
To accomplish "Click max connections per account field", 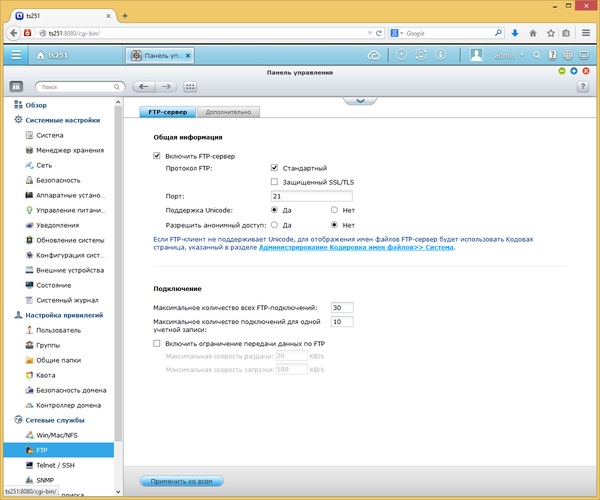I will tap(342, 322).
